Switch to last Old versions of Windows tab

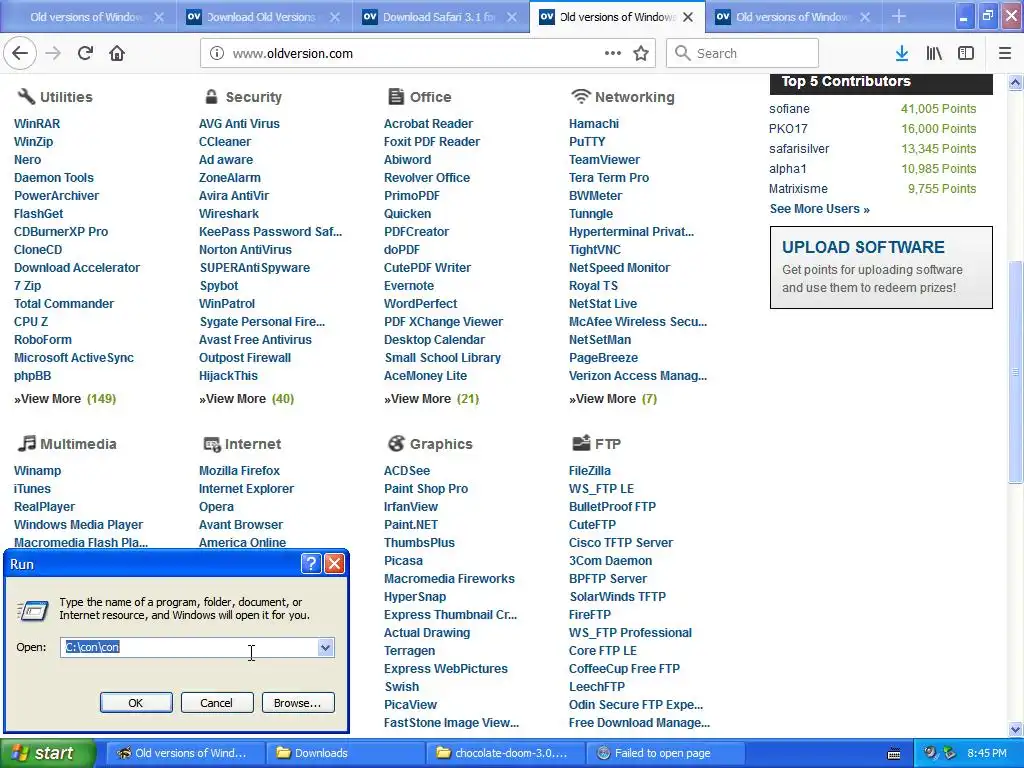793,17
